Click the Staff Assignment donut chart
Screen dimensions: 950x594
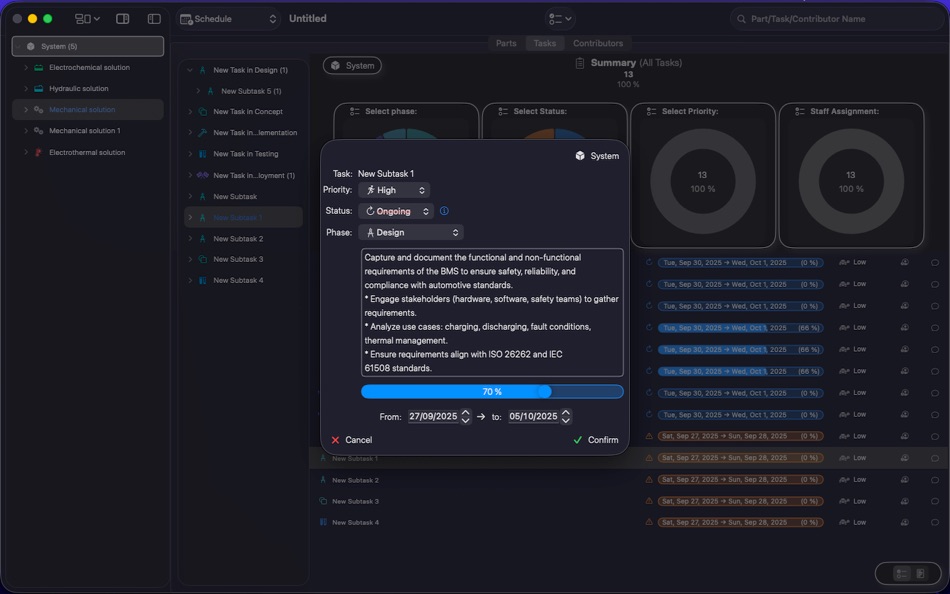851,181
